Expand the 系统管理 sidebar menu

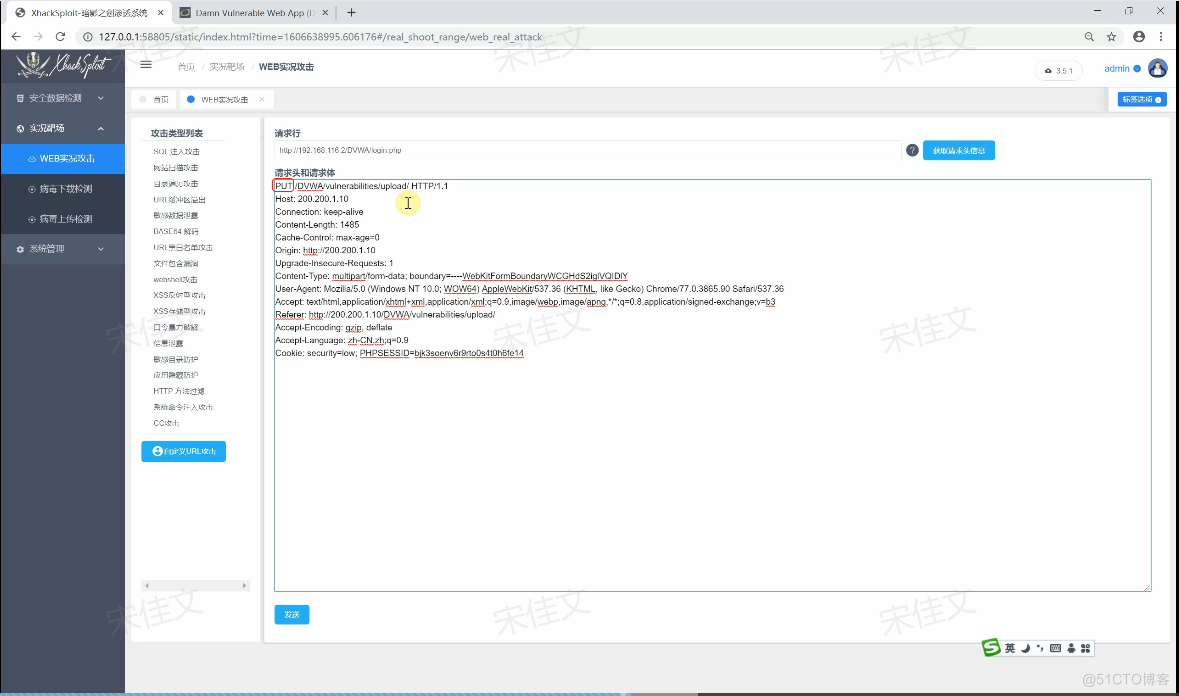tap(62, 249)
